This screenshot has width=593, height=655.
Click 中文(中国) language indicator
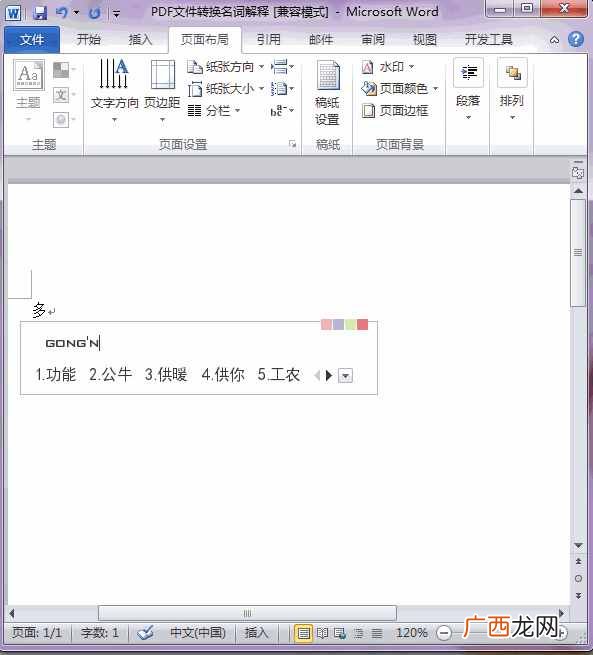(198, 633)
